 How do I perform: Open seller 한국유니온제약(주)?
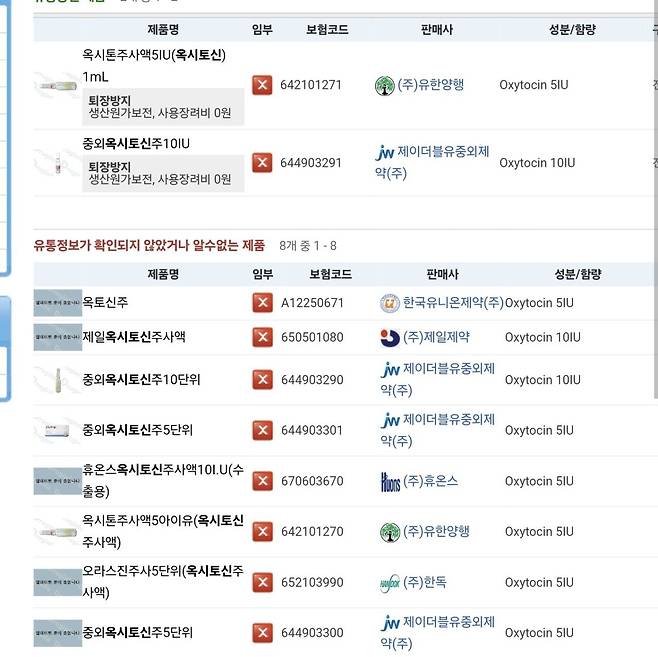453,302
